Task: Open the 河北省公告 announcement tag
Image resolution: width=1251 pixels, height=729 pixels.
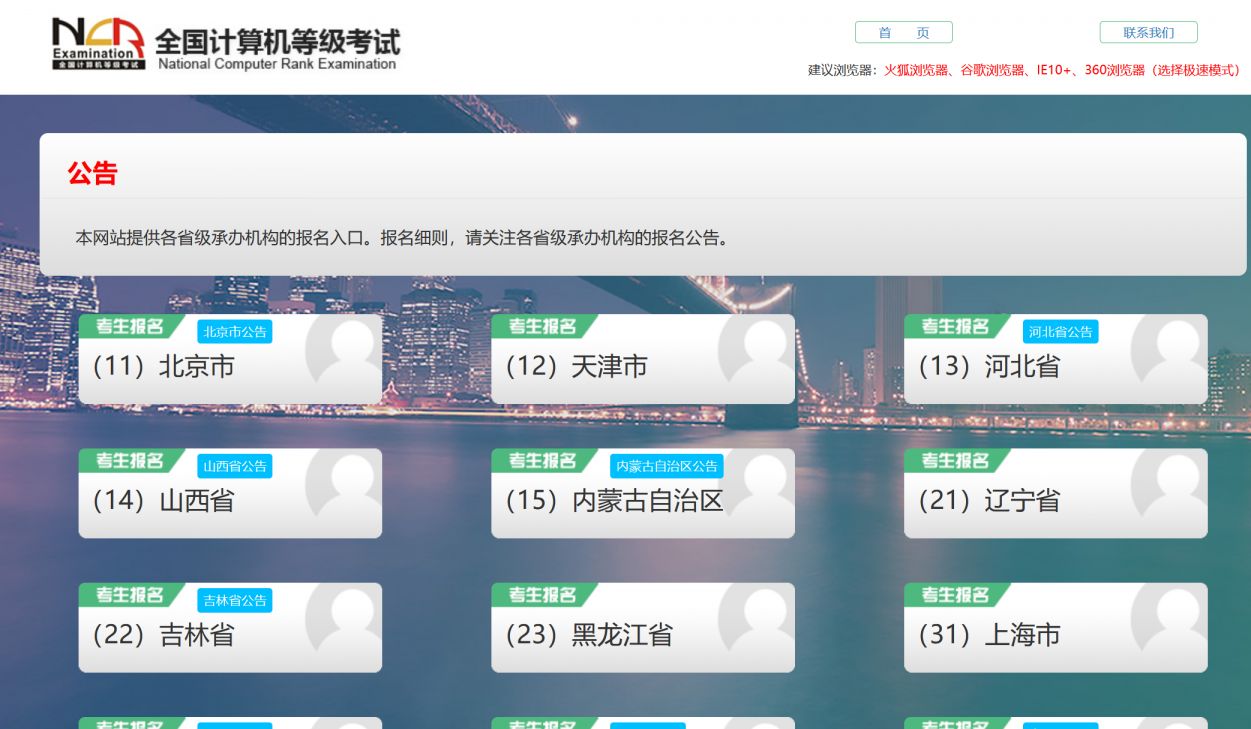Action: 1061,332
